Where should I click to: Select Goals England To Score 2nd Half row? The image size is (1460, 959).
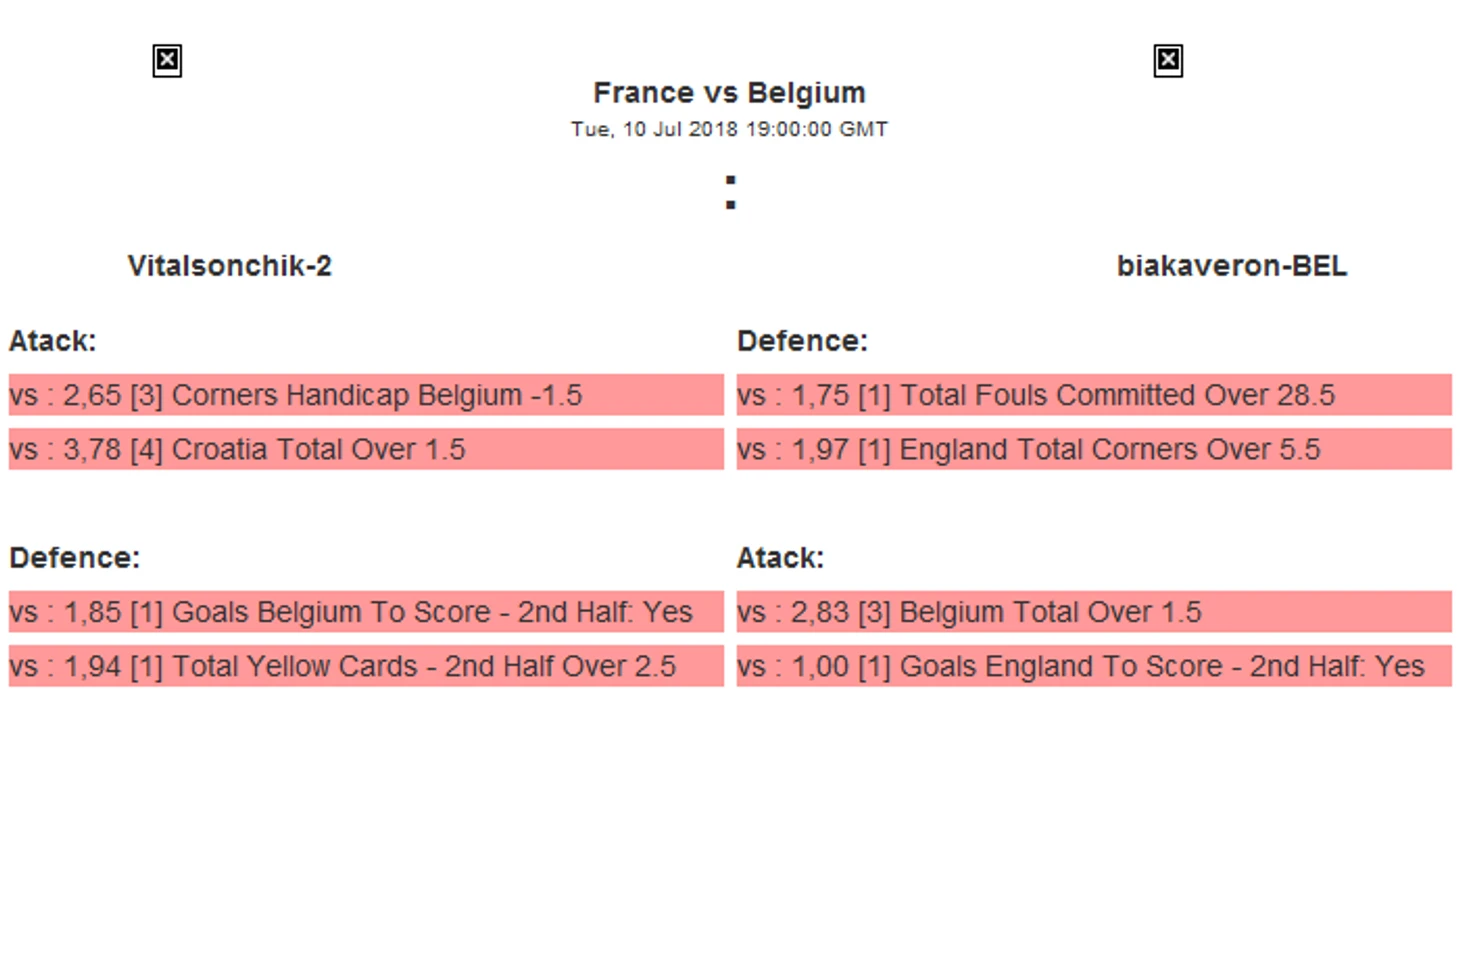pyautogui.click(x=1094, y=666)
